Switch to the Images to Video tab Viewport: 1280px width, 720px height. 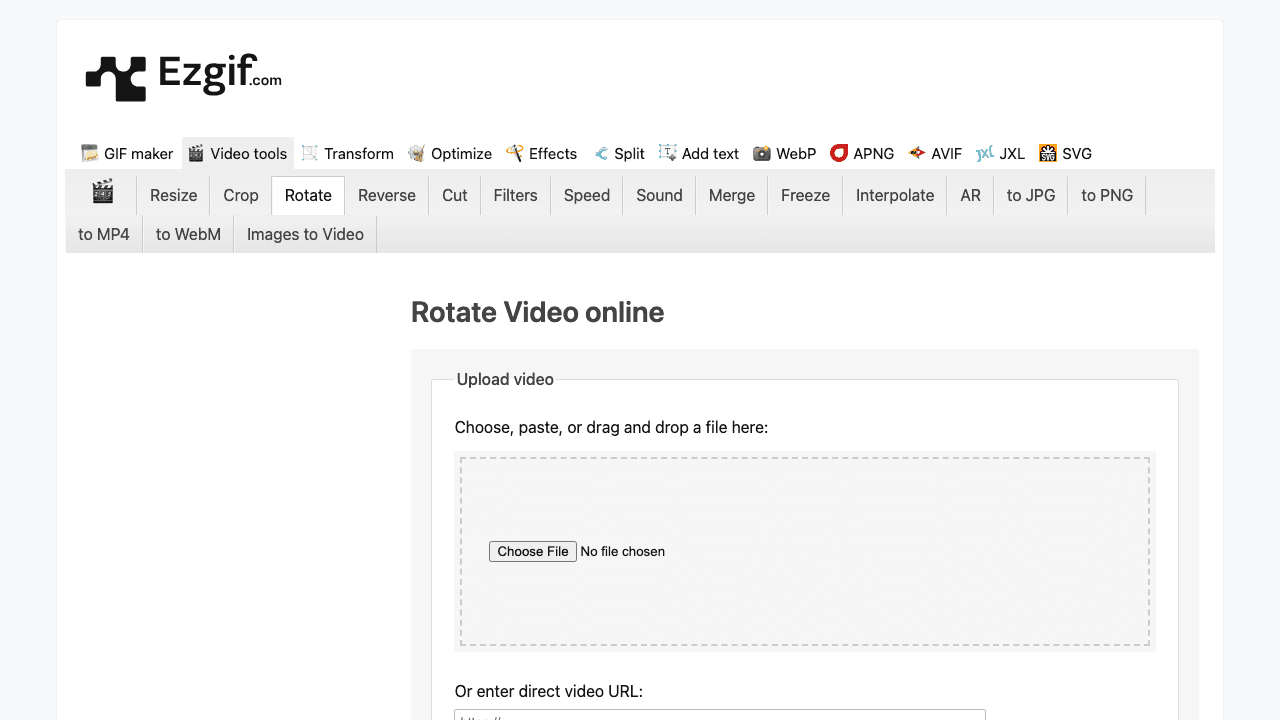tap(305, 233)
